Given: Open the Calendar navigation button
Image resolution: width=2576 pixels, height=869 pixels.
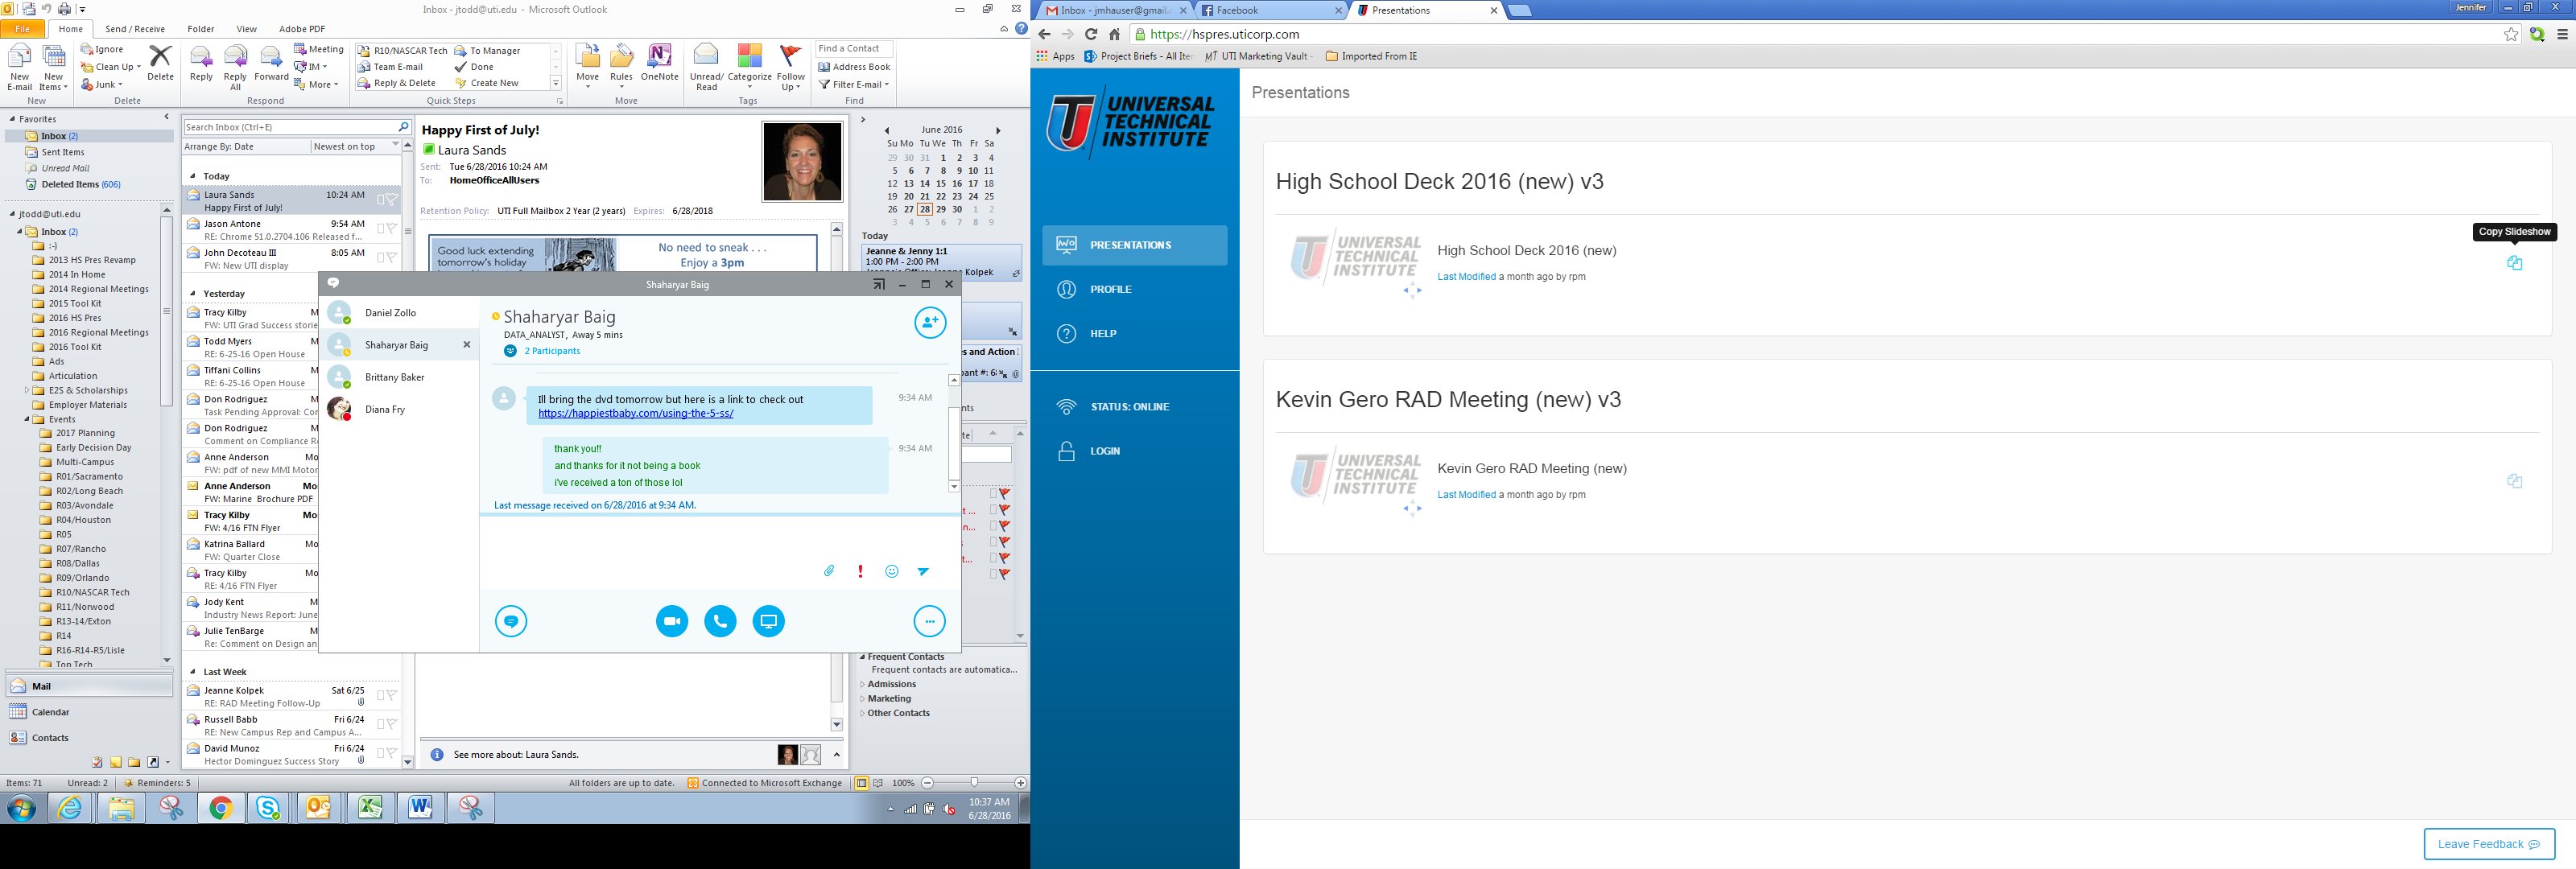Looking at the screenshot, I should [89, 712].
